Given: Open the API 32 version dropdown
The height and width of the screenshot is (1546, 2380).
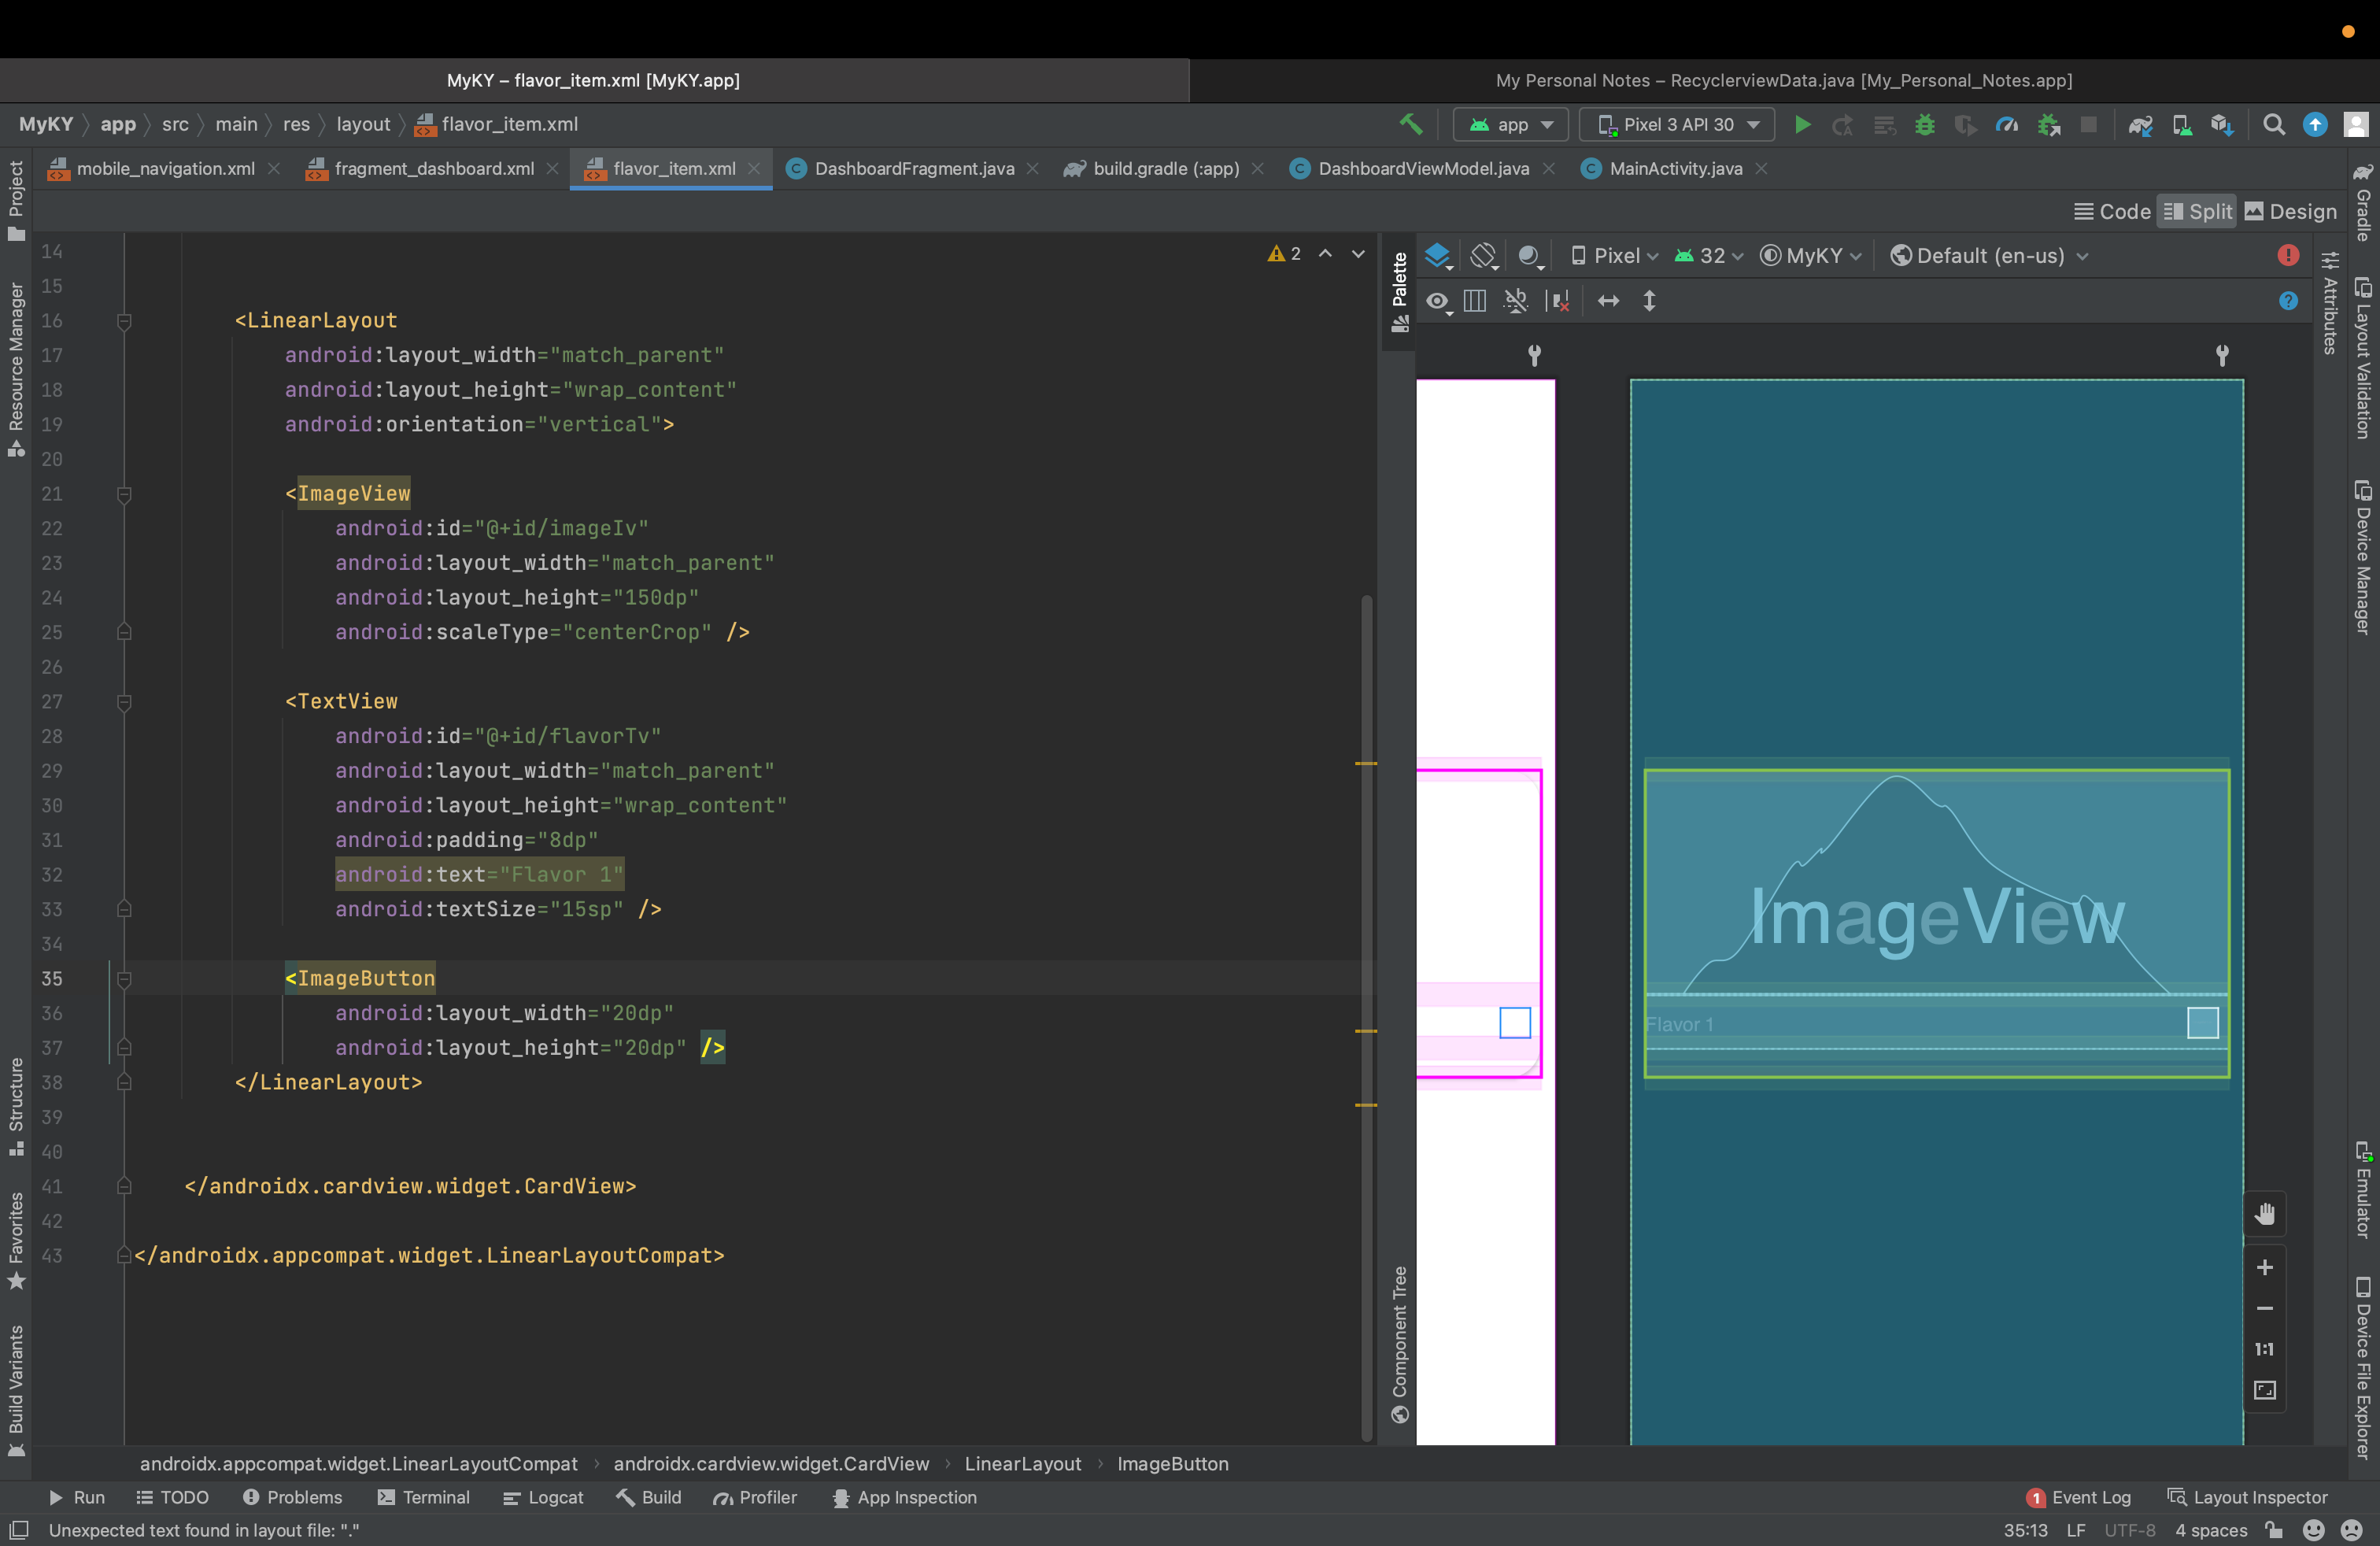Looking at the screenshot, I should pyautogui.click(x=1709, y=256).
